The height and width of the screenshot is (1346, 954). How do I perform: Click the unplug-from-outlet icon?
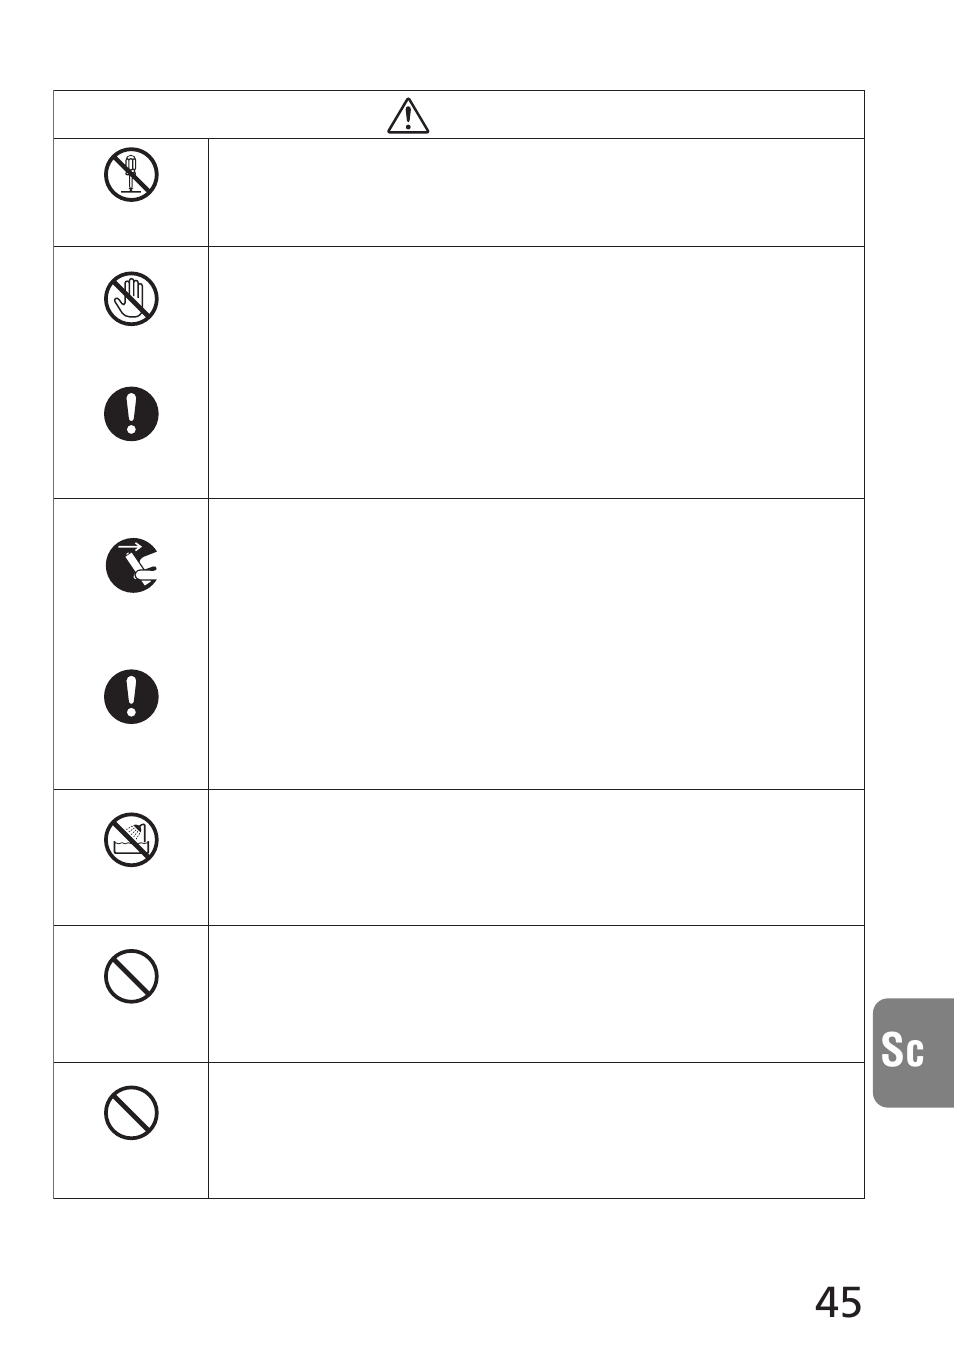pos(131,566)
